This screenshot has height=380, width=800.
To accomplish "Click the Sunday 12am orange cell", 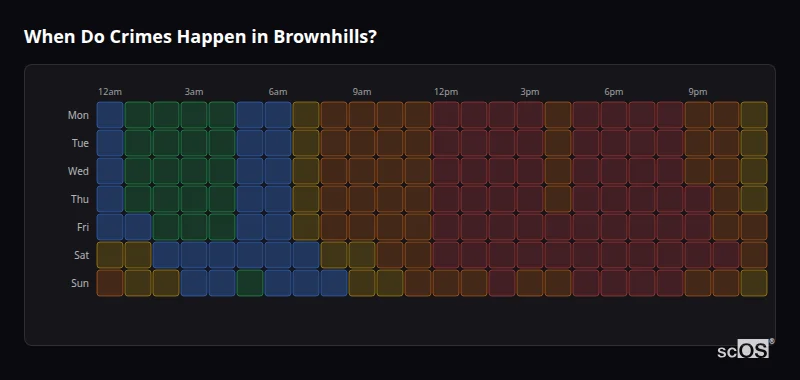I will (110, 283).
